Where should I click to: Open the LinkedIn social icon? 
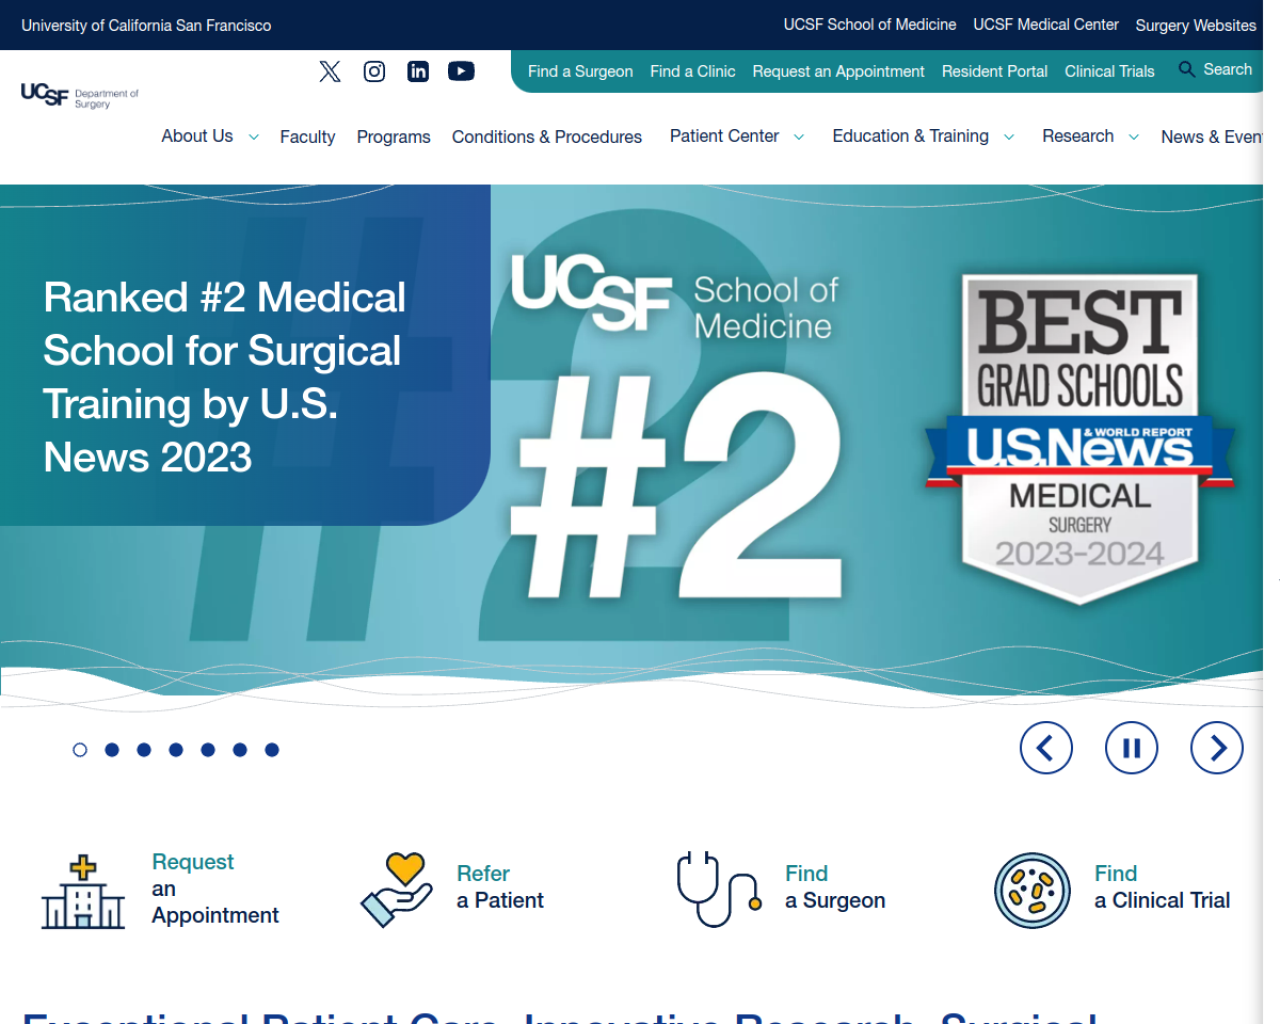click(x=418, y=71)
